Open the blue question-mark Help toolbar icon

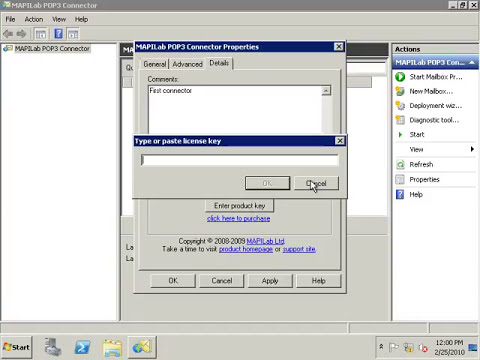pyautogui.click(x=58, y=34)
